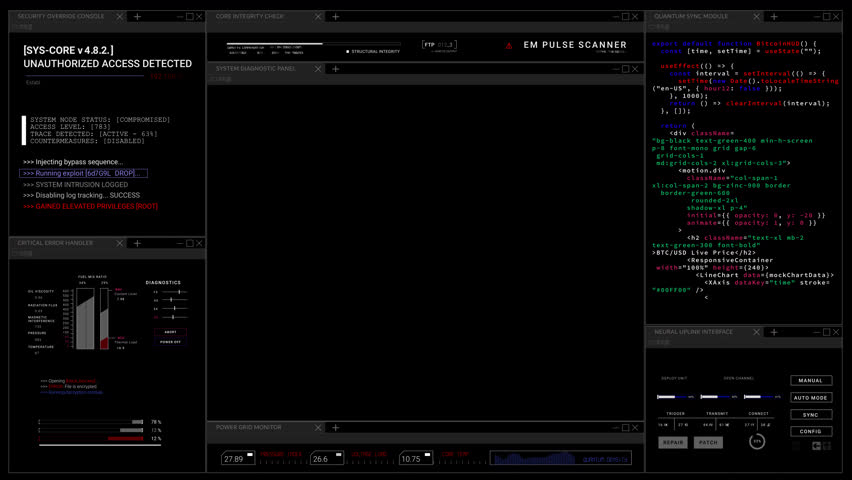The image size is (852, 480).
Task: Click the 'EM PULSE SCANNER' title
Action: tap(575, 45)
